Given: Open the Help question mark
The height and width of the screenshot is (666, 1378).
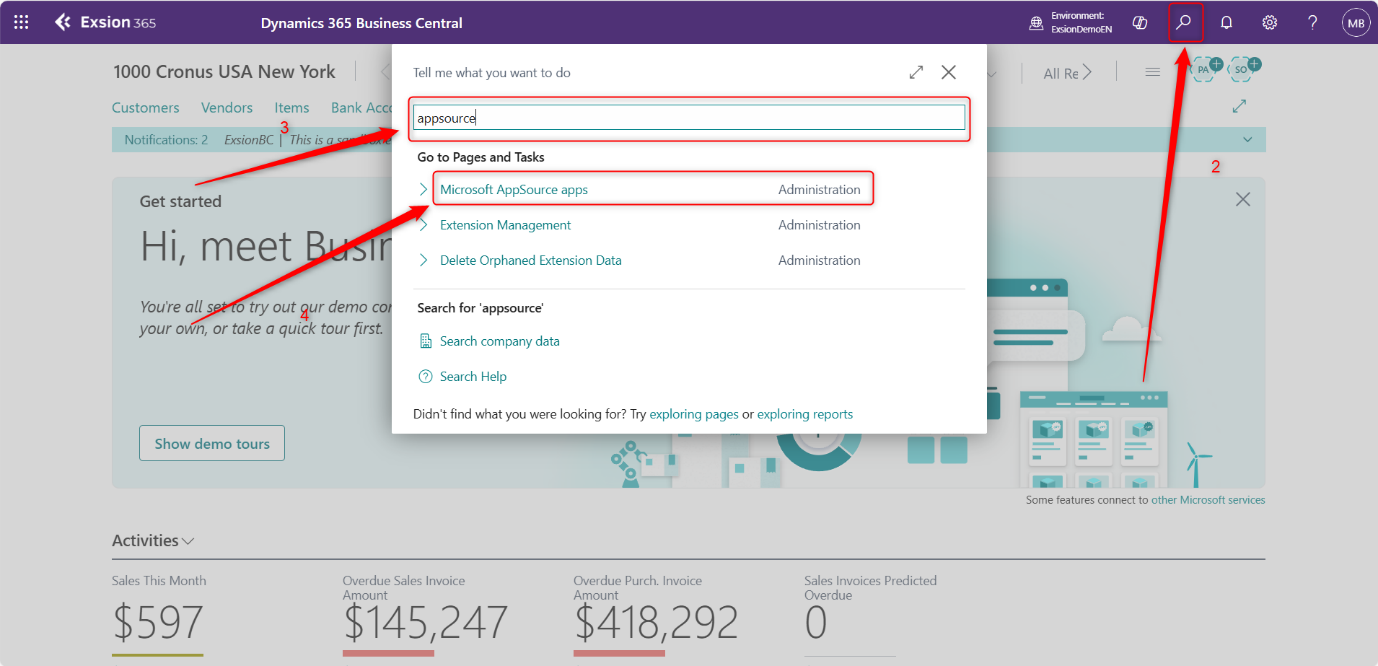Looking at the screenshot, I should tap(1313, 22).
